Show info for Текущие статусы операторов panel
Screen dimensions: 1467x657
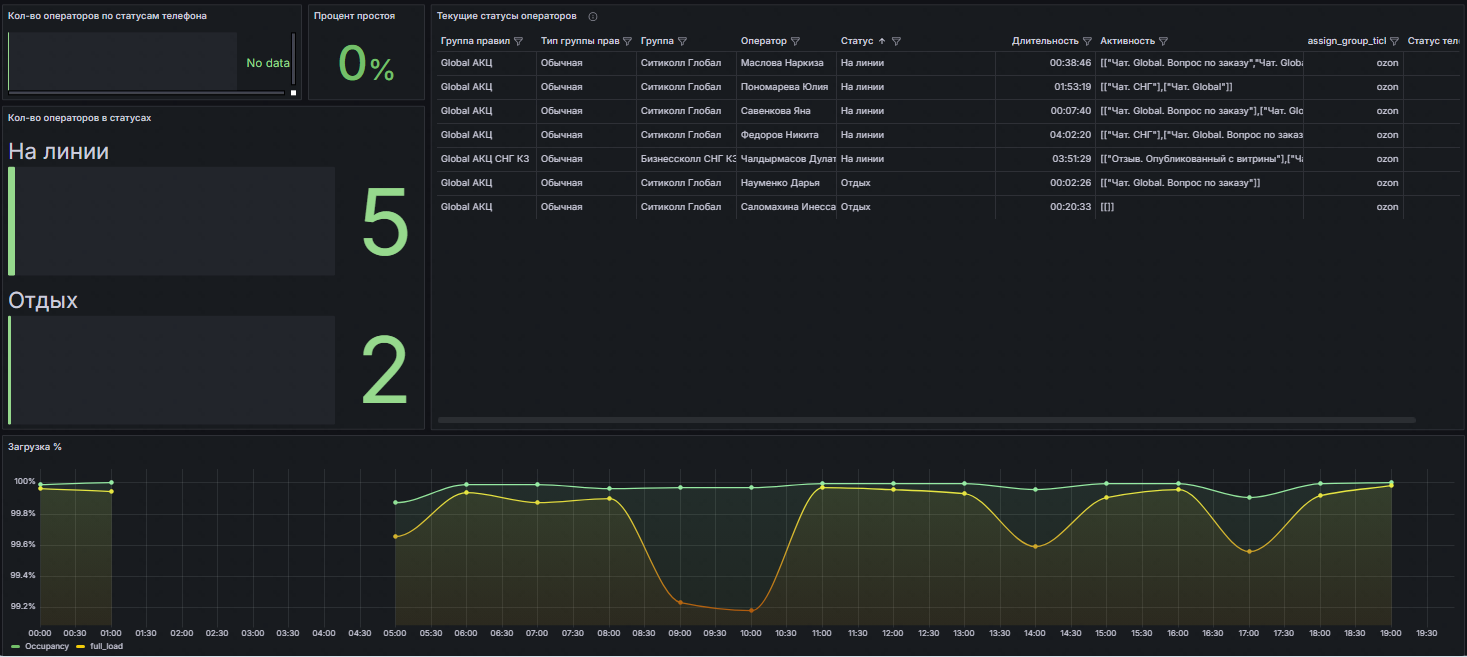coord(593,17)
